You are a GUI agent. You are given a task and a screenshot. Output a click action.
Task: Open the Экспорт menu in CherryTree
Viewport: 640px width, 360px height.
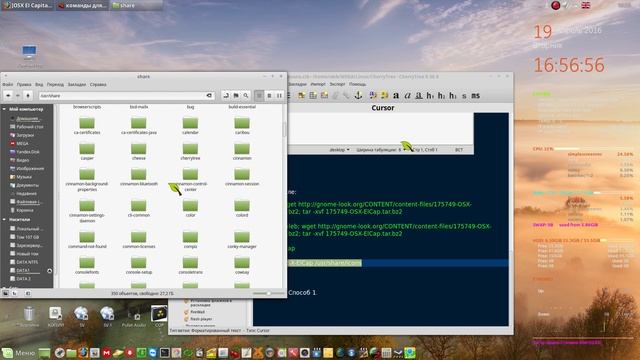pos(338,84)
